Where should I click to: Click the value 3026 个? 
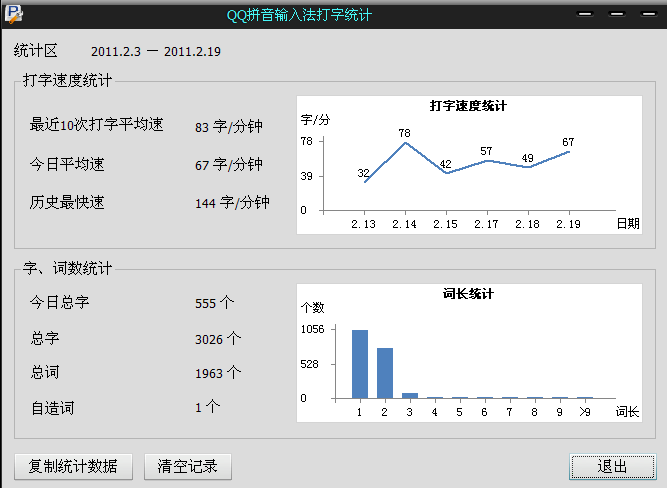point(218,339)
